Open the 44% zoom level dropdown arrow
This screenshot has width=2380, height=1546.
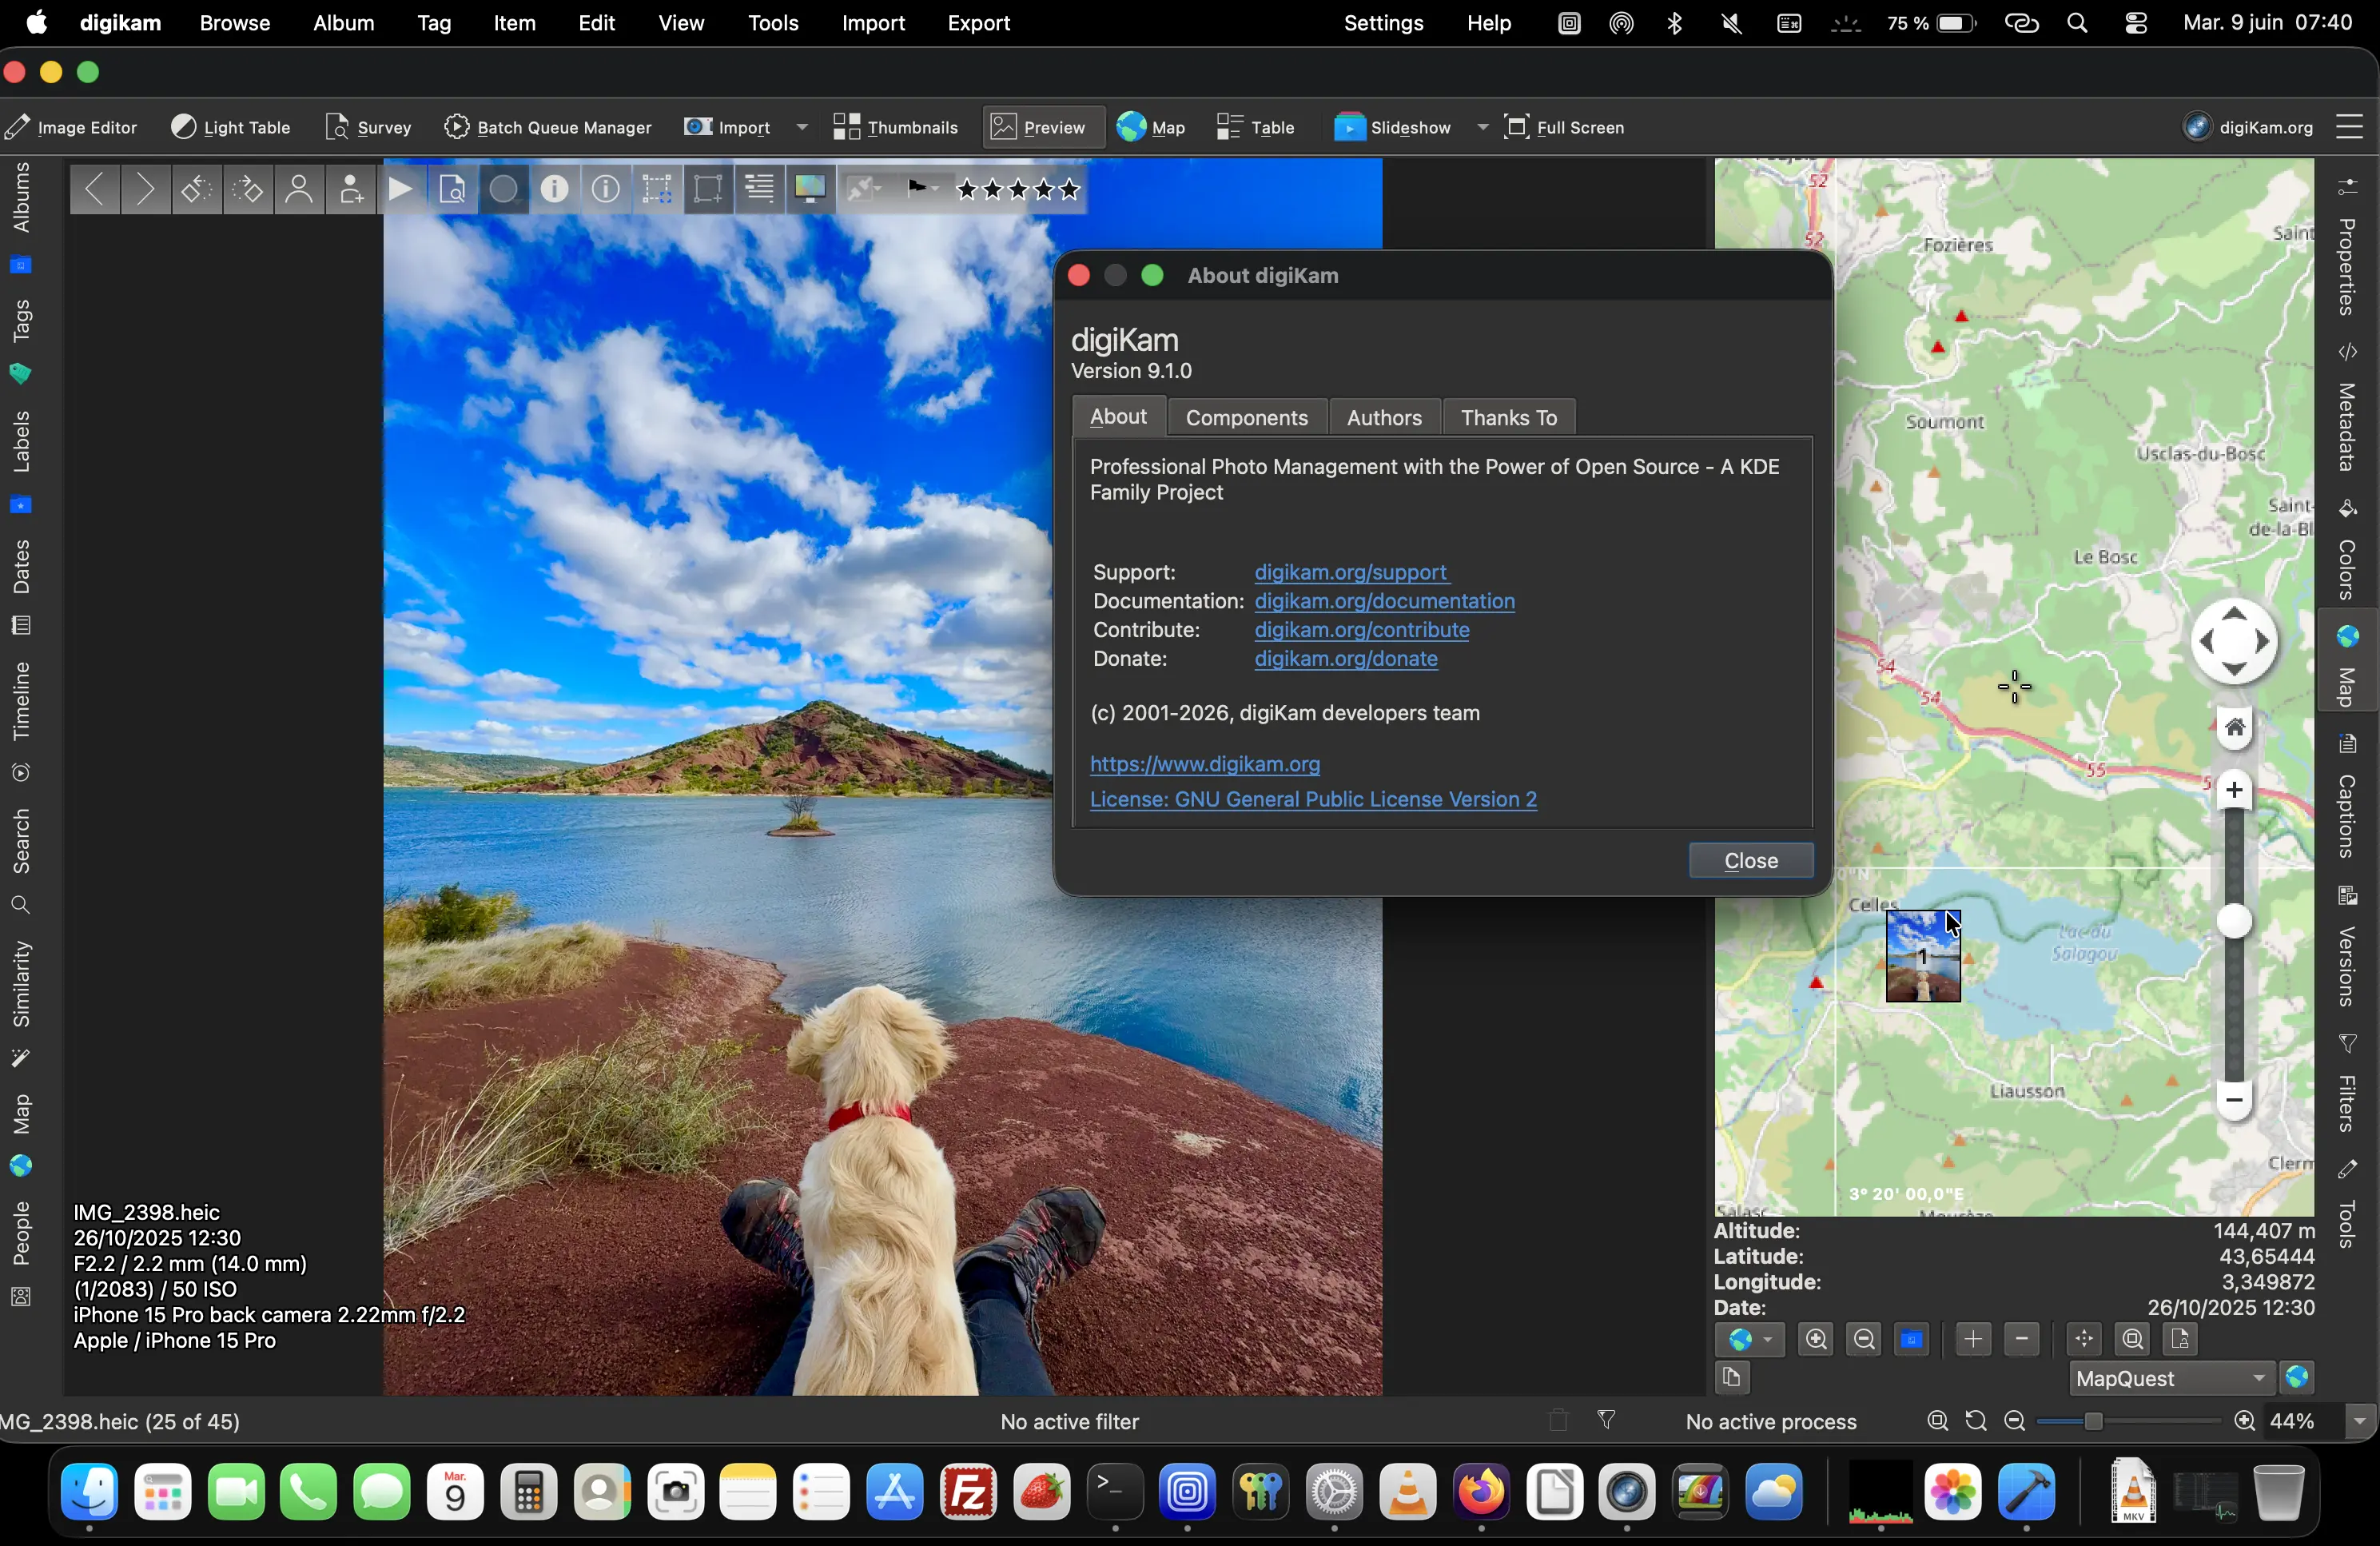point(2360,1421)
